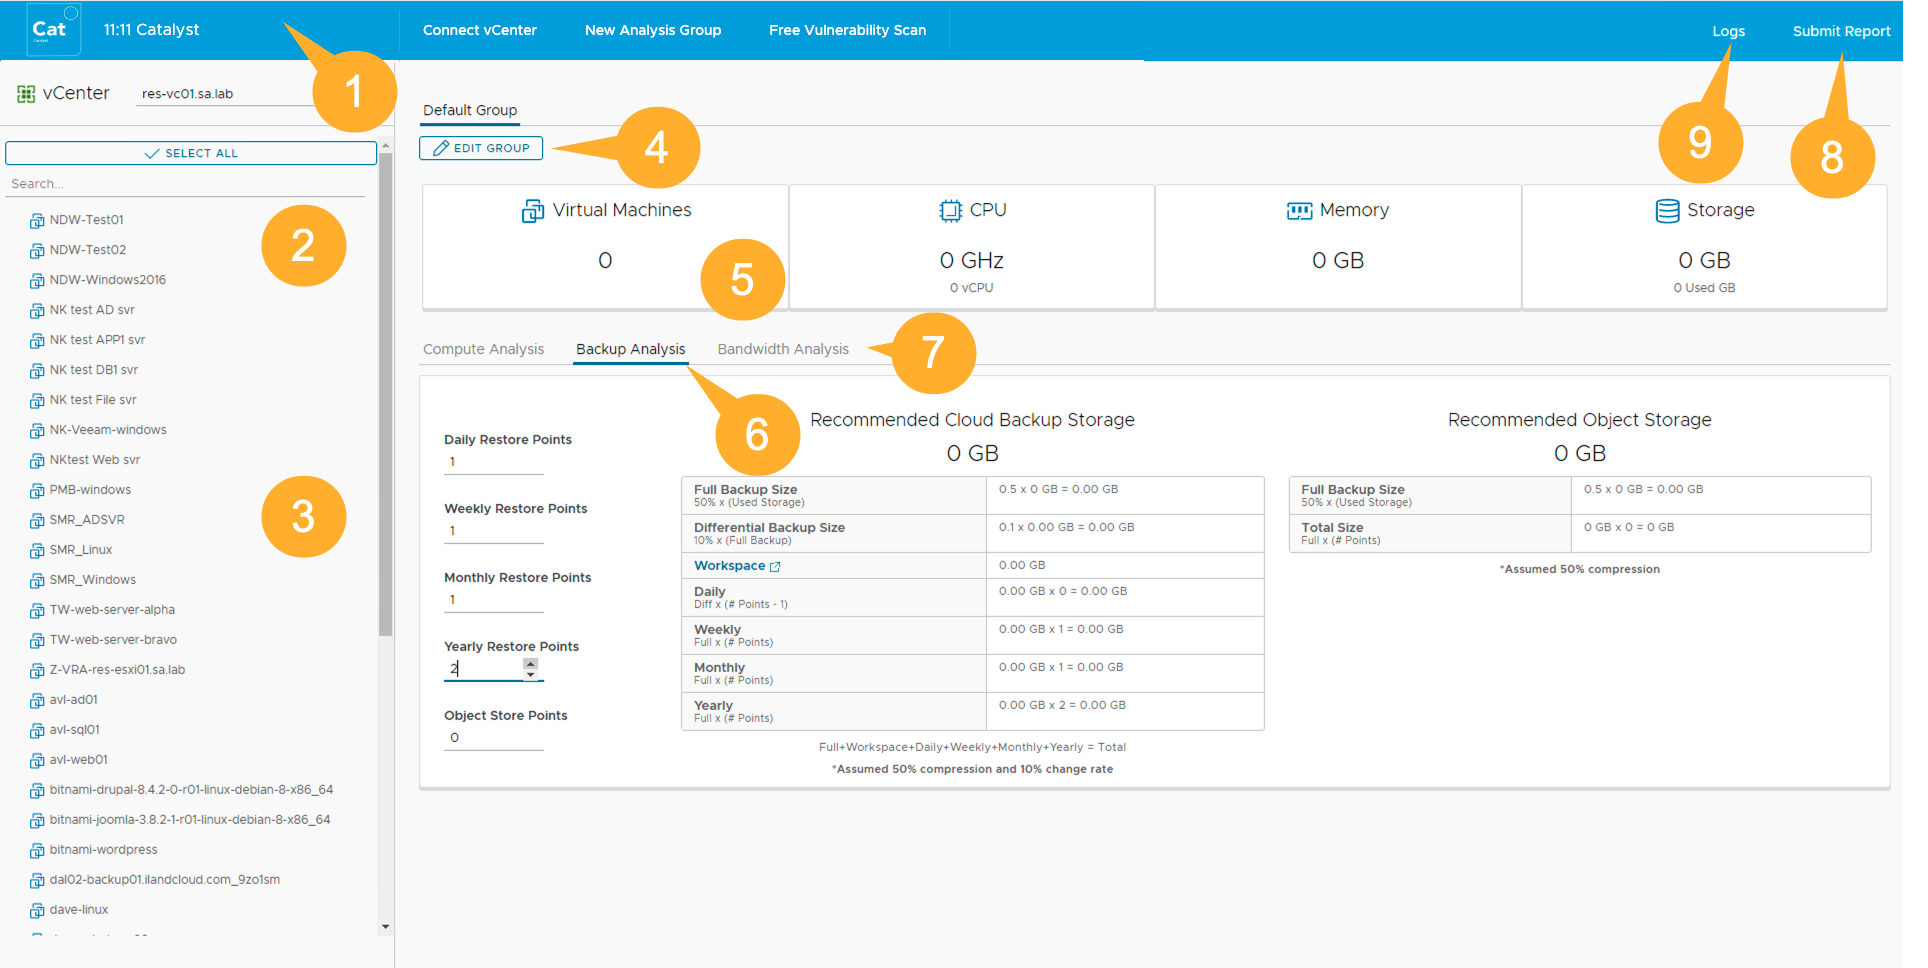The height and width of the screenshot is (968, 1928).
Task: Open the Connect vCenter menu item
Action: point(479,30)
